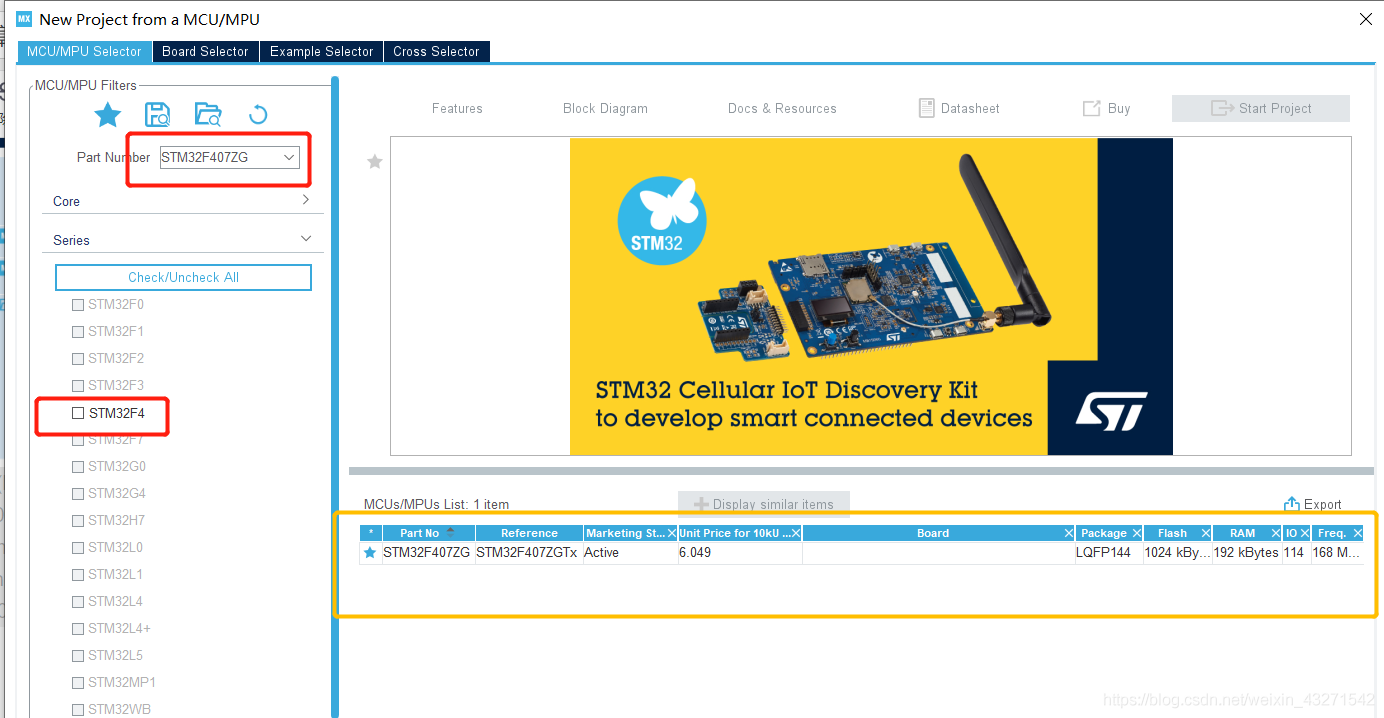Image resolution: width=1384 pixels, height=718 pixels.
Task: Switch to the MCU/MPU Selector tab
Action: [84, 51]
